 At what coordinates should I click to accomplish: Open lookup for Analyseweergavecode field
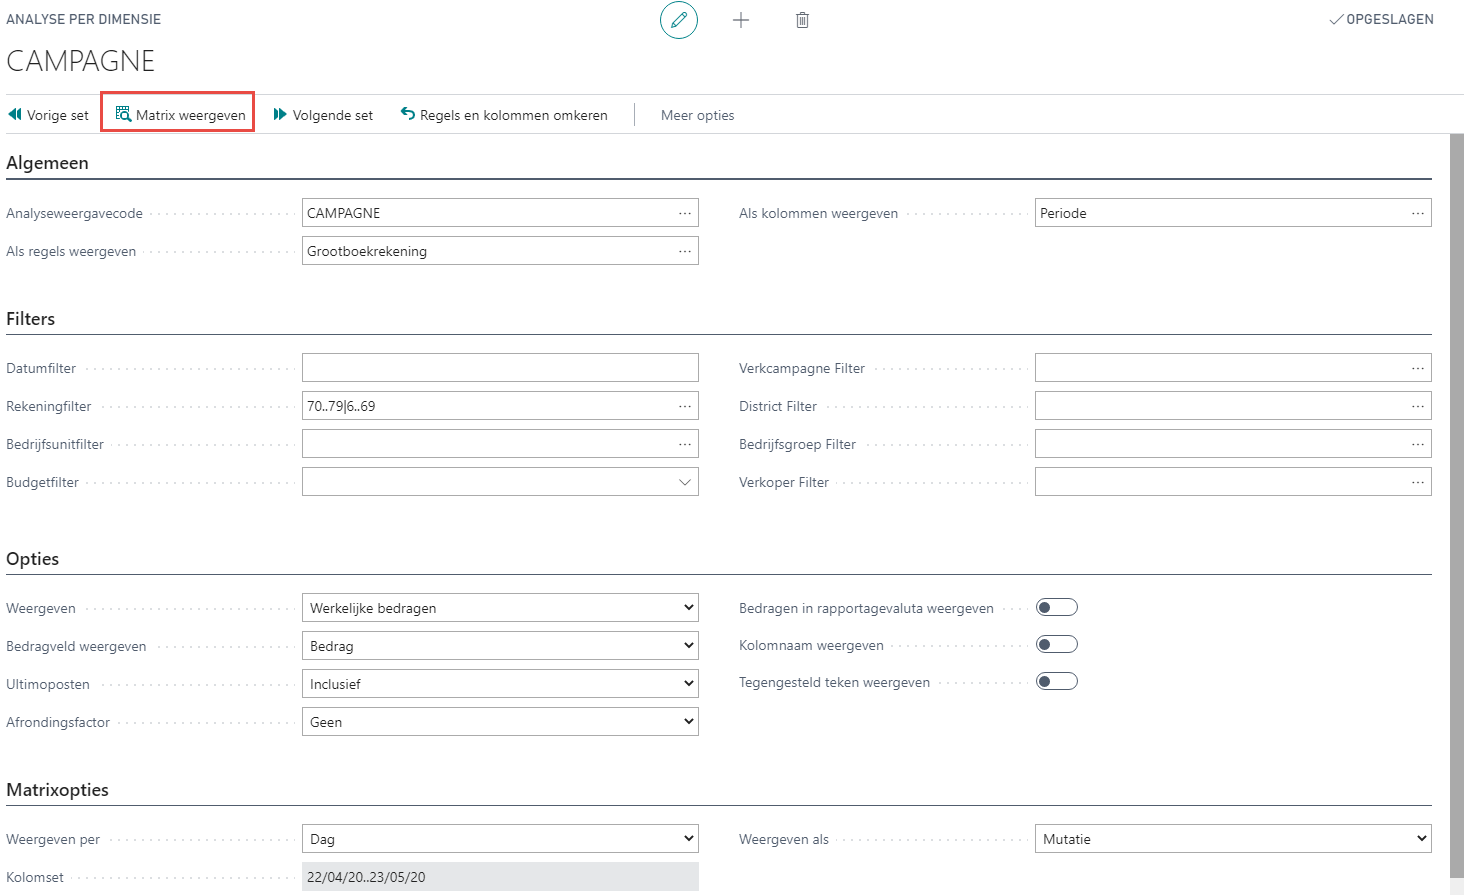[x=685, y=213]
